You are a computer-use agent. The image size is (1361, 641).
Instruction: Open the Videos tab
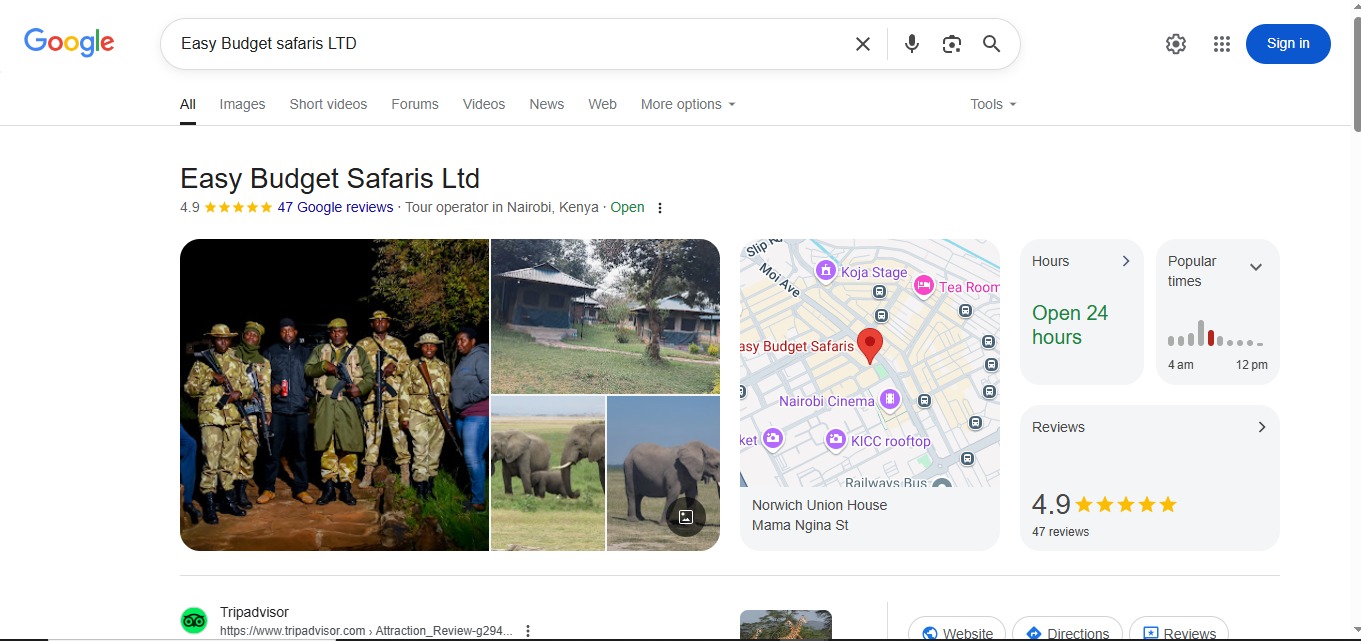pyautogui.click(x=484, y=104)
